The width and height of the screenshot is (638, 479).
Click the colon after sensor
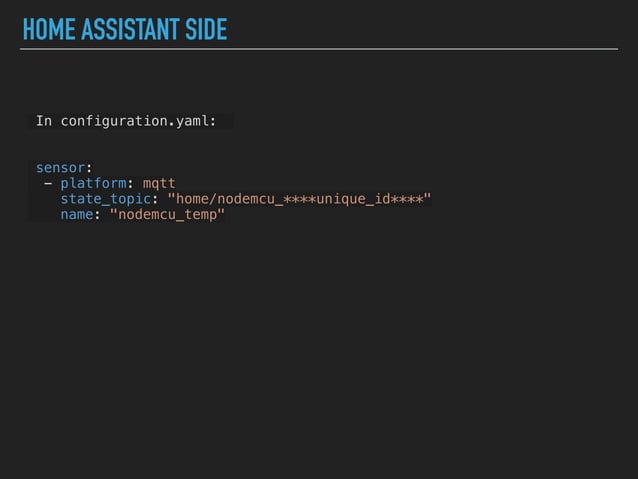click(89, 167)
